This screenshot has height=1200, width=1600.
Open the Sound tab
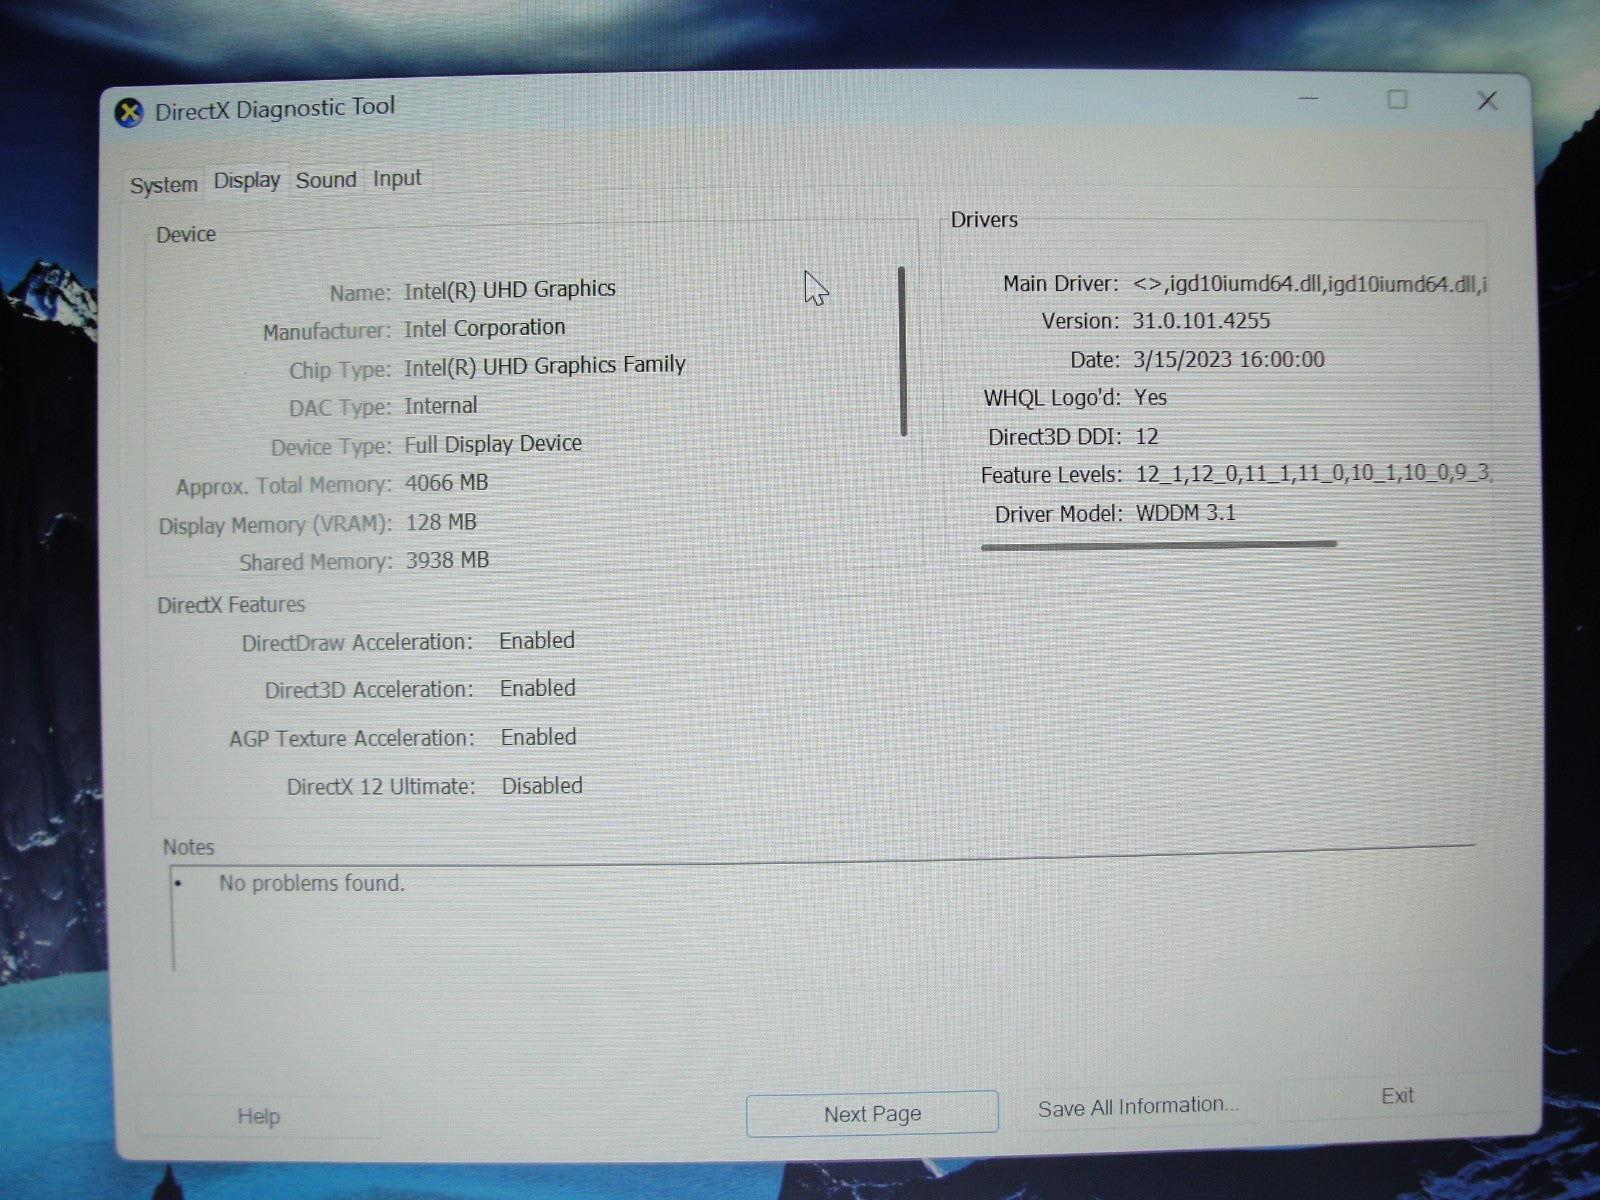point(326,180)
